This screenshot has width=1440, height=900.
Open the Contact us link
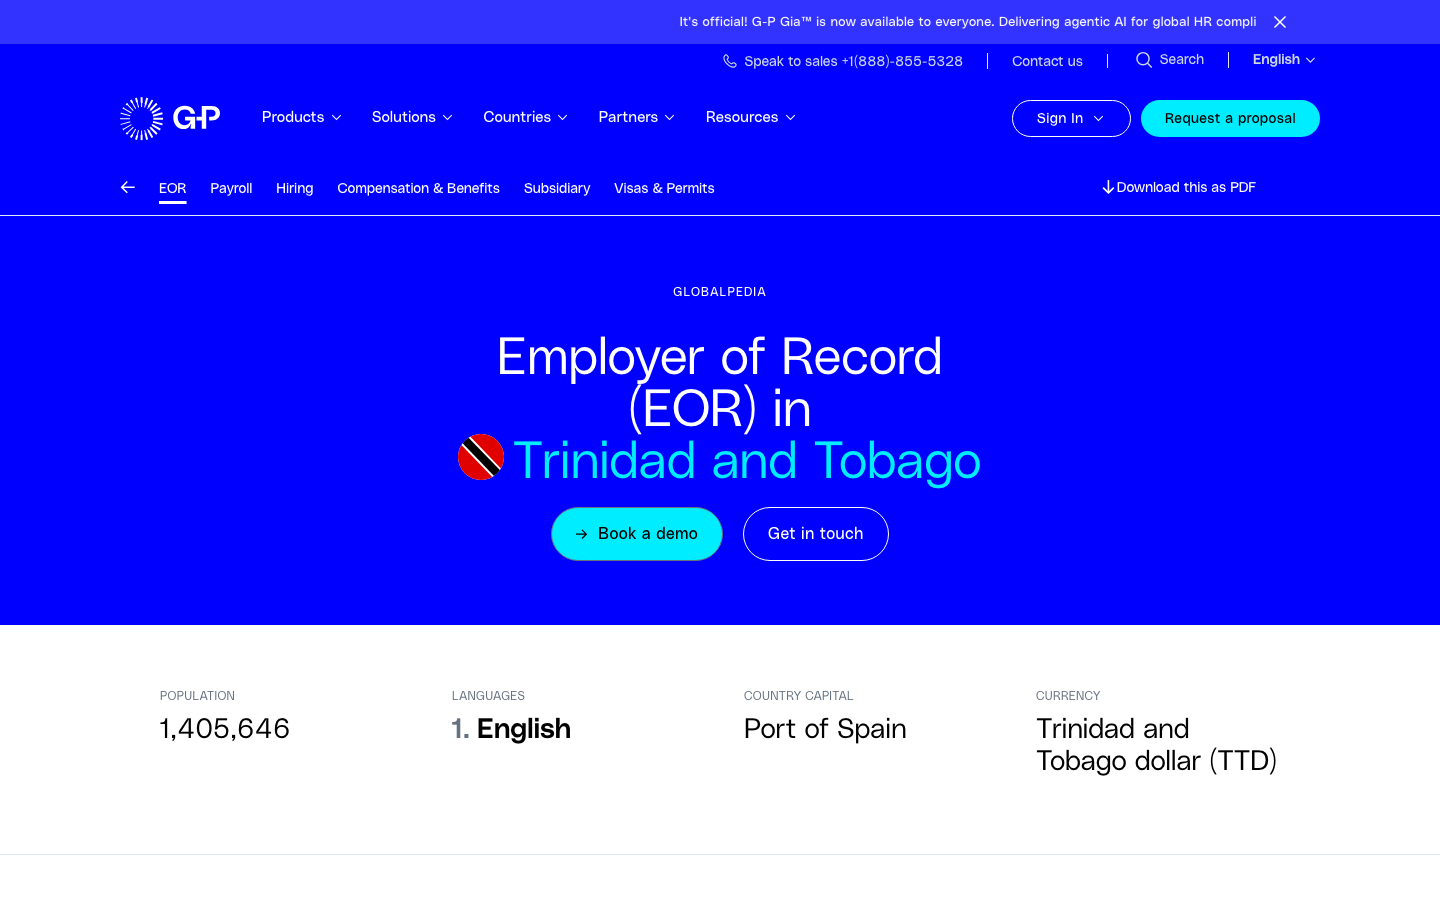(1047, 61)
